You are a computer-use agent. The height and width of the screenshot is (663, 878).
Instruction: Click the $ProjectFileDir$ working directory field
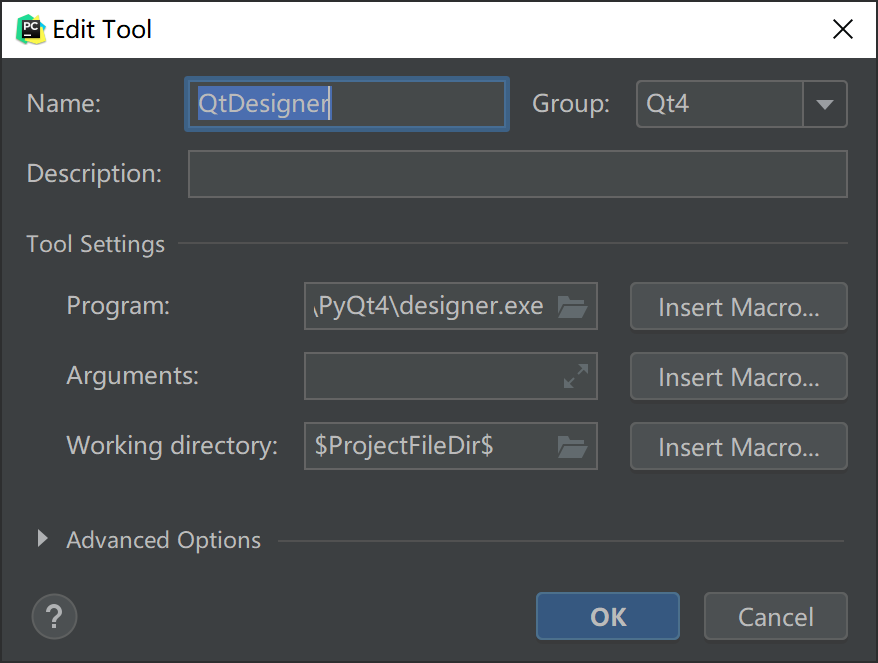point(430,447)
